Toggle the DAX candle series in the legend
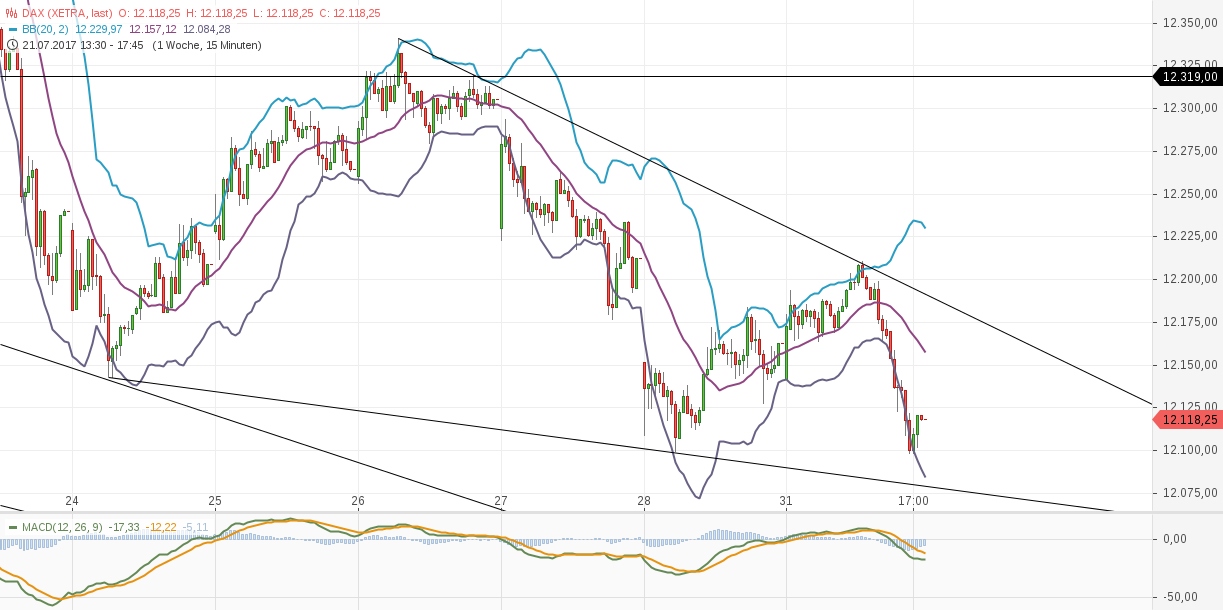 pos(66,14)
